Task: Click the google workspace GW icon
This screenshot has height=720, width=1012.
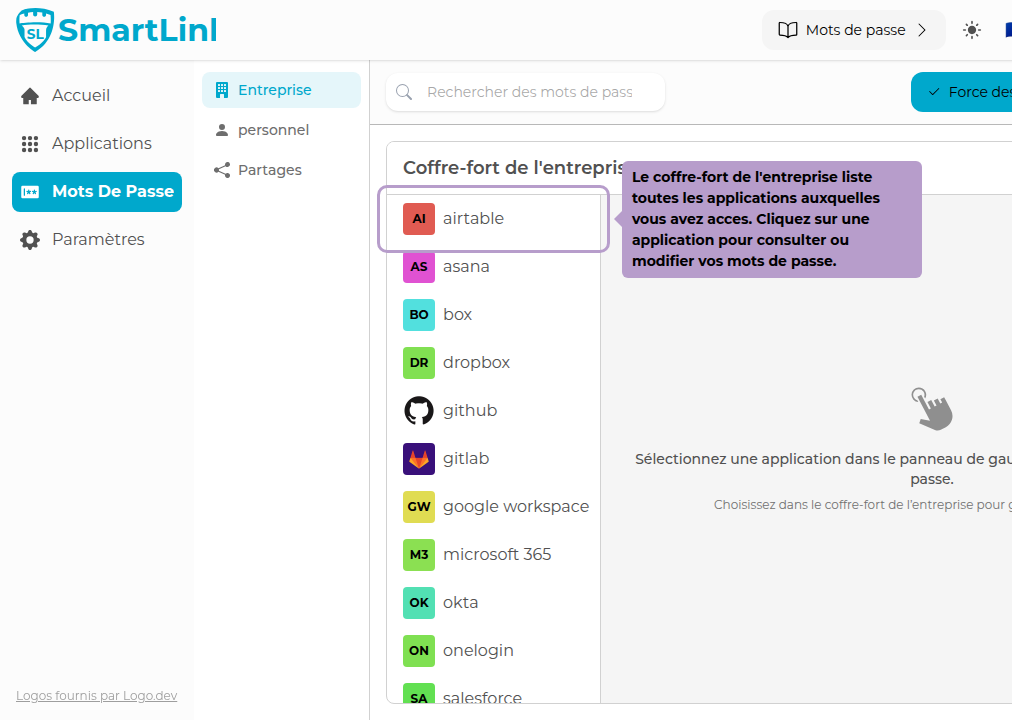Action: click(418, 506)
